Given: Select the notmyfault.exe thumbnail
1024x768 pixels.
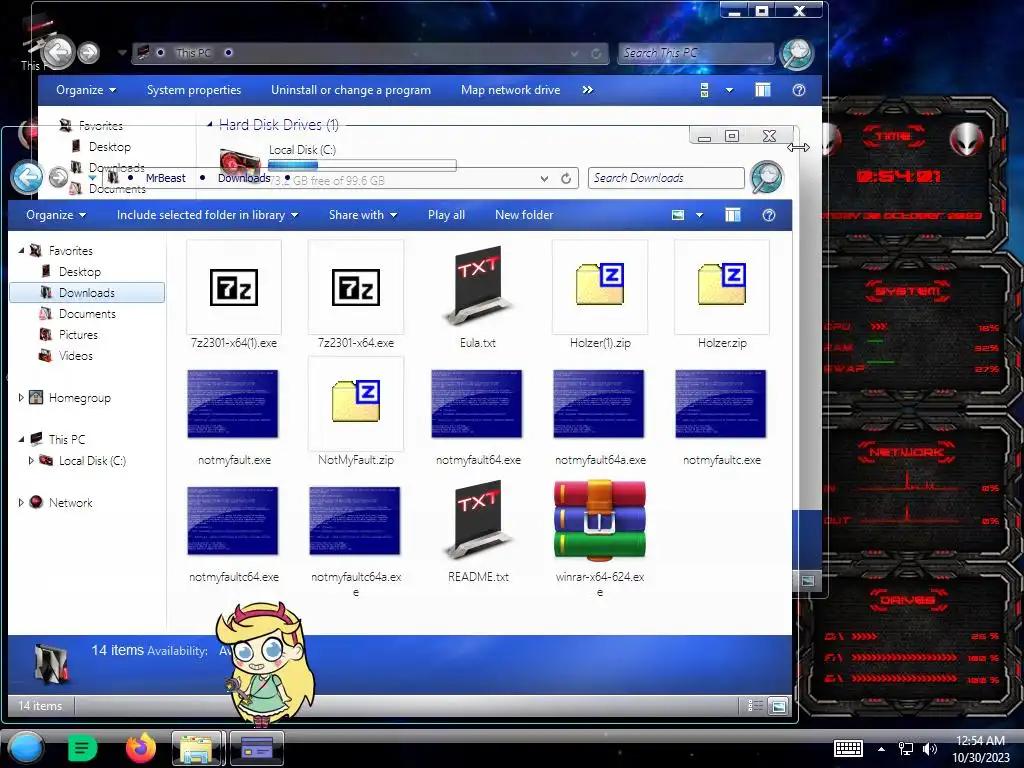Looking at the screenshot, I should click(232, 404).
